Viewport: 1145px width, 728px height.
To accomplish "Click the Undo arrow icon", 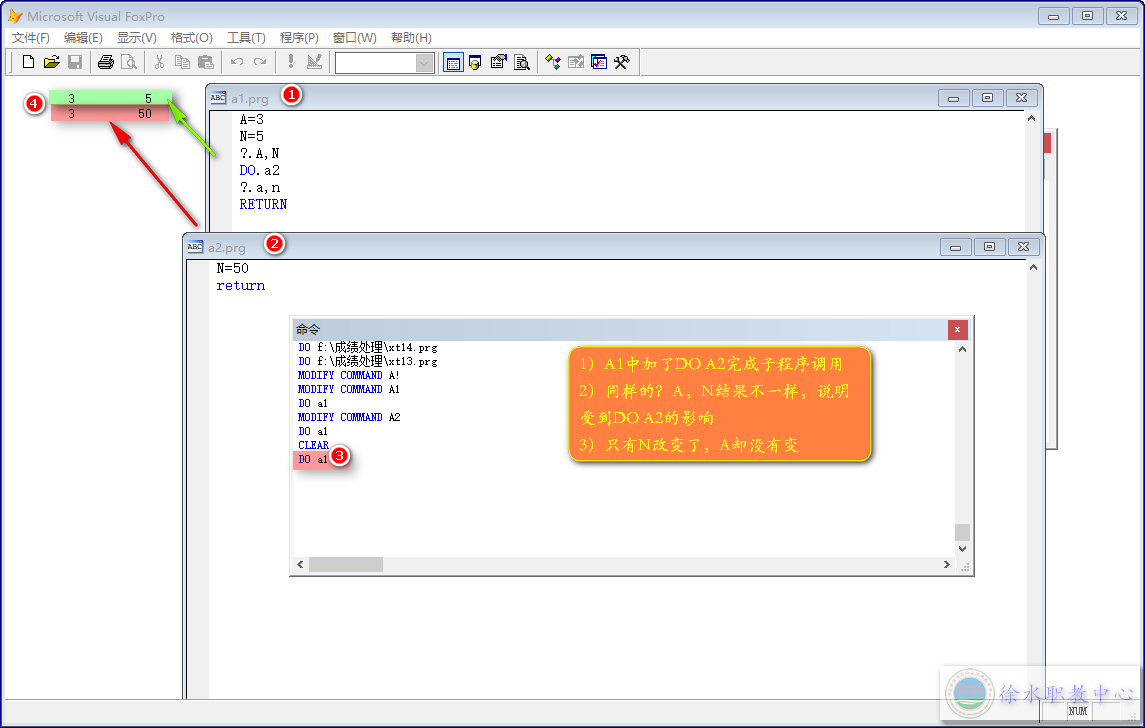I will point(237,62).
